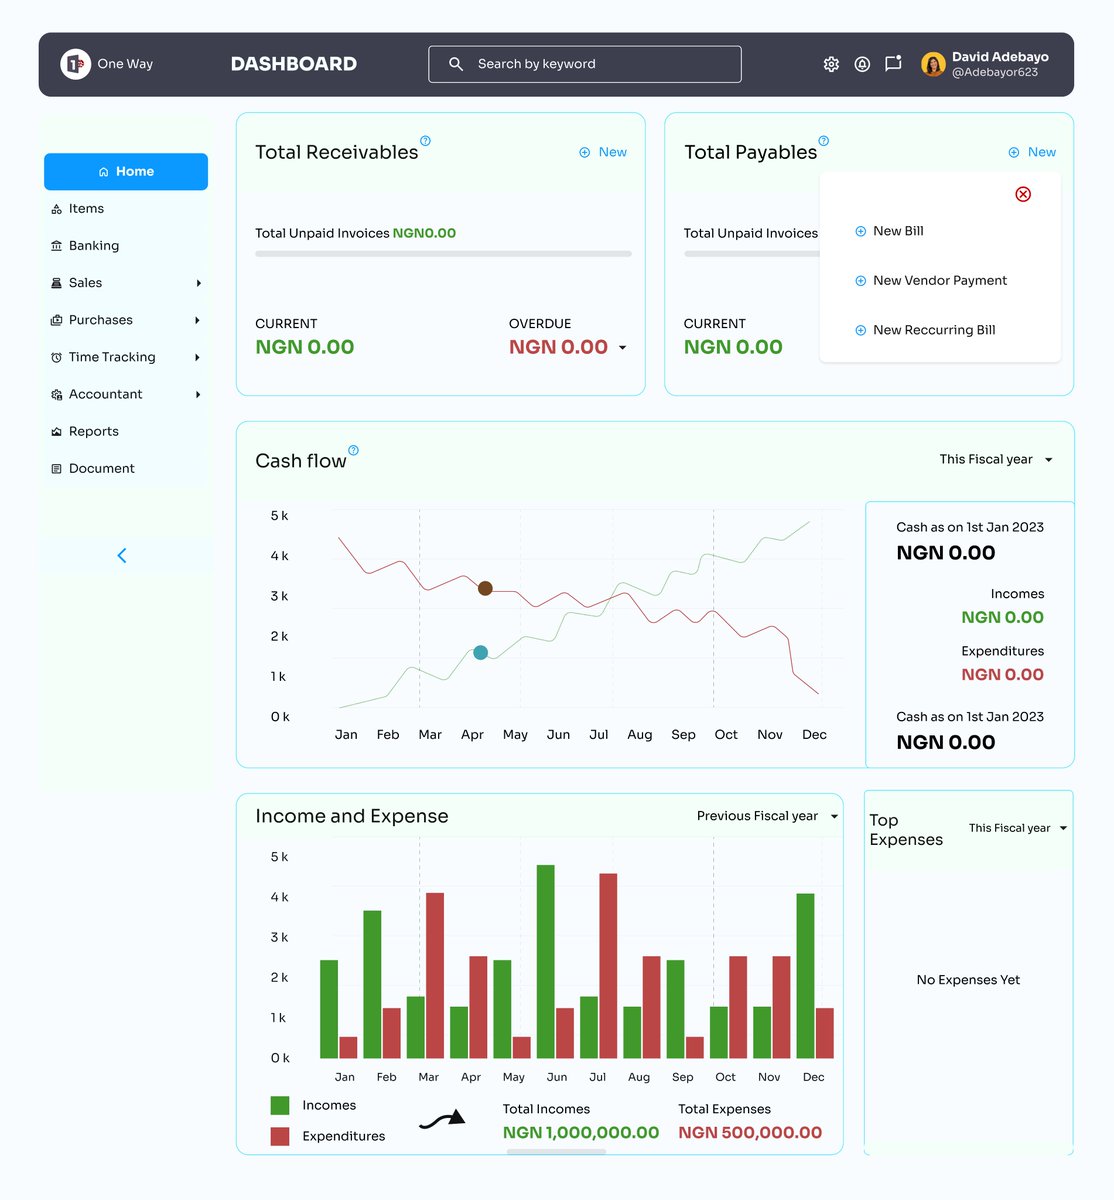Click the Jul expenditure red bar
1114x1200 pixels.
point(608,966)
